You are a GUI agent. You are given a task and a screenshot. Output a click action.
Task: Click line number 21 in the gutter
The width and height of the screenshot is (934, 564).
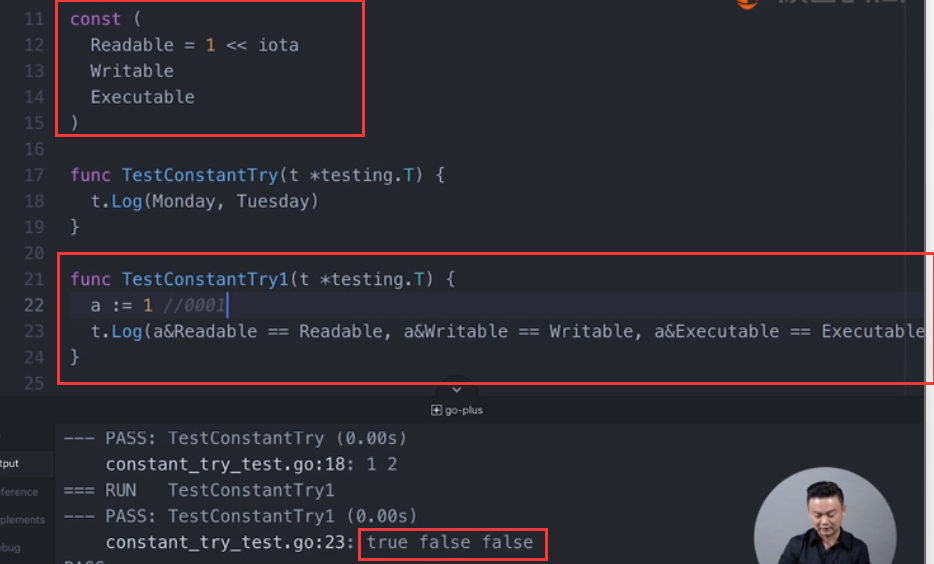point(34,279)
